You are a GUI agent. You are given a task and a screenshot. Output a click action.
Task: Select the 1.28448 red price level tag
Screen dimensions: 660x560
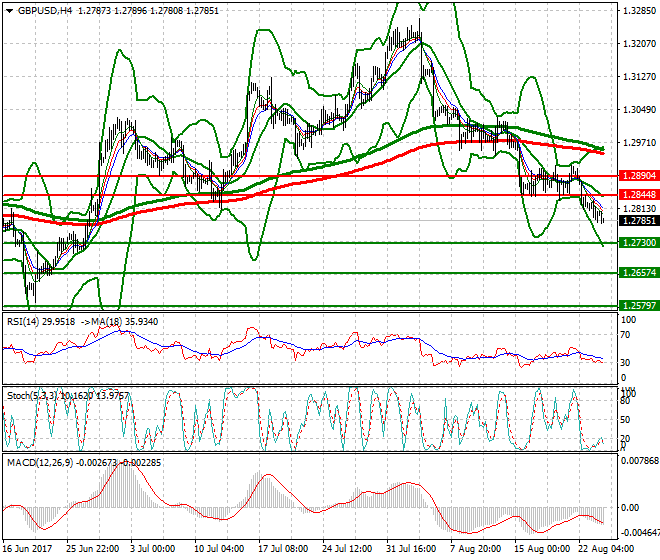[x=637, y=194]
